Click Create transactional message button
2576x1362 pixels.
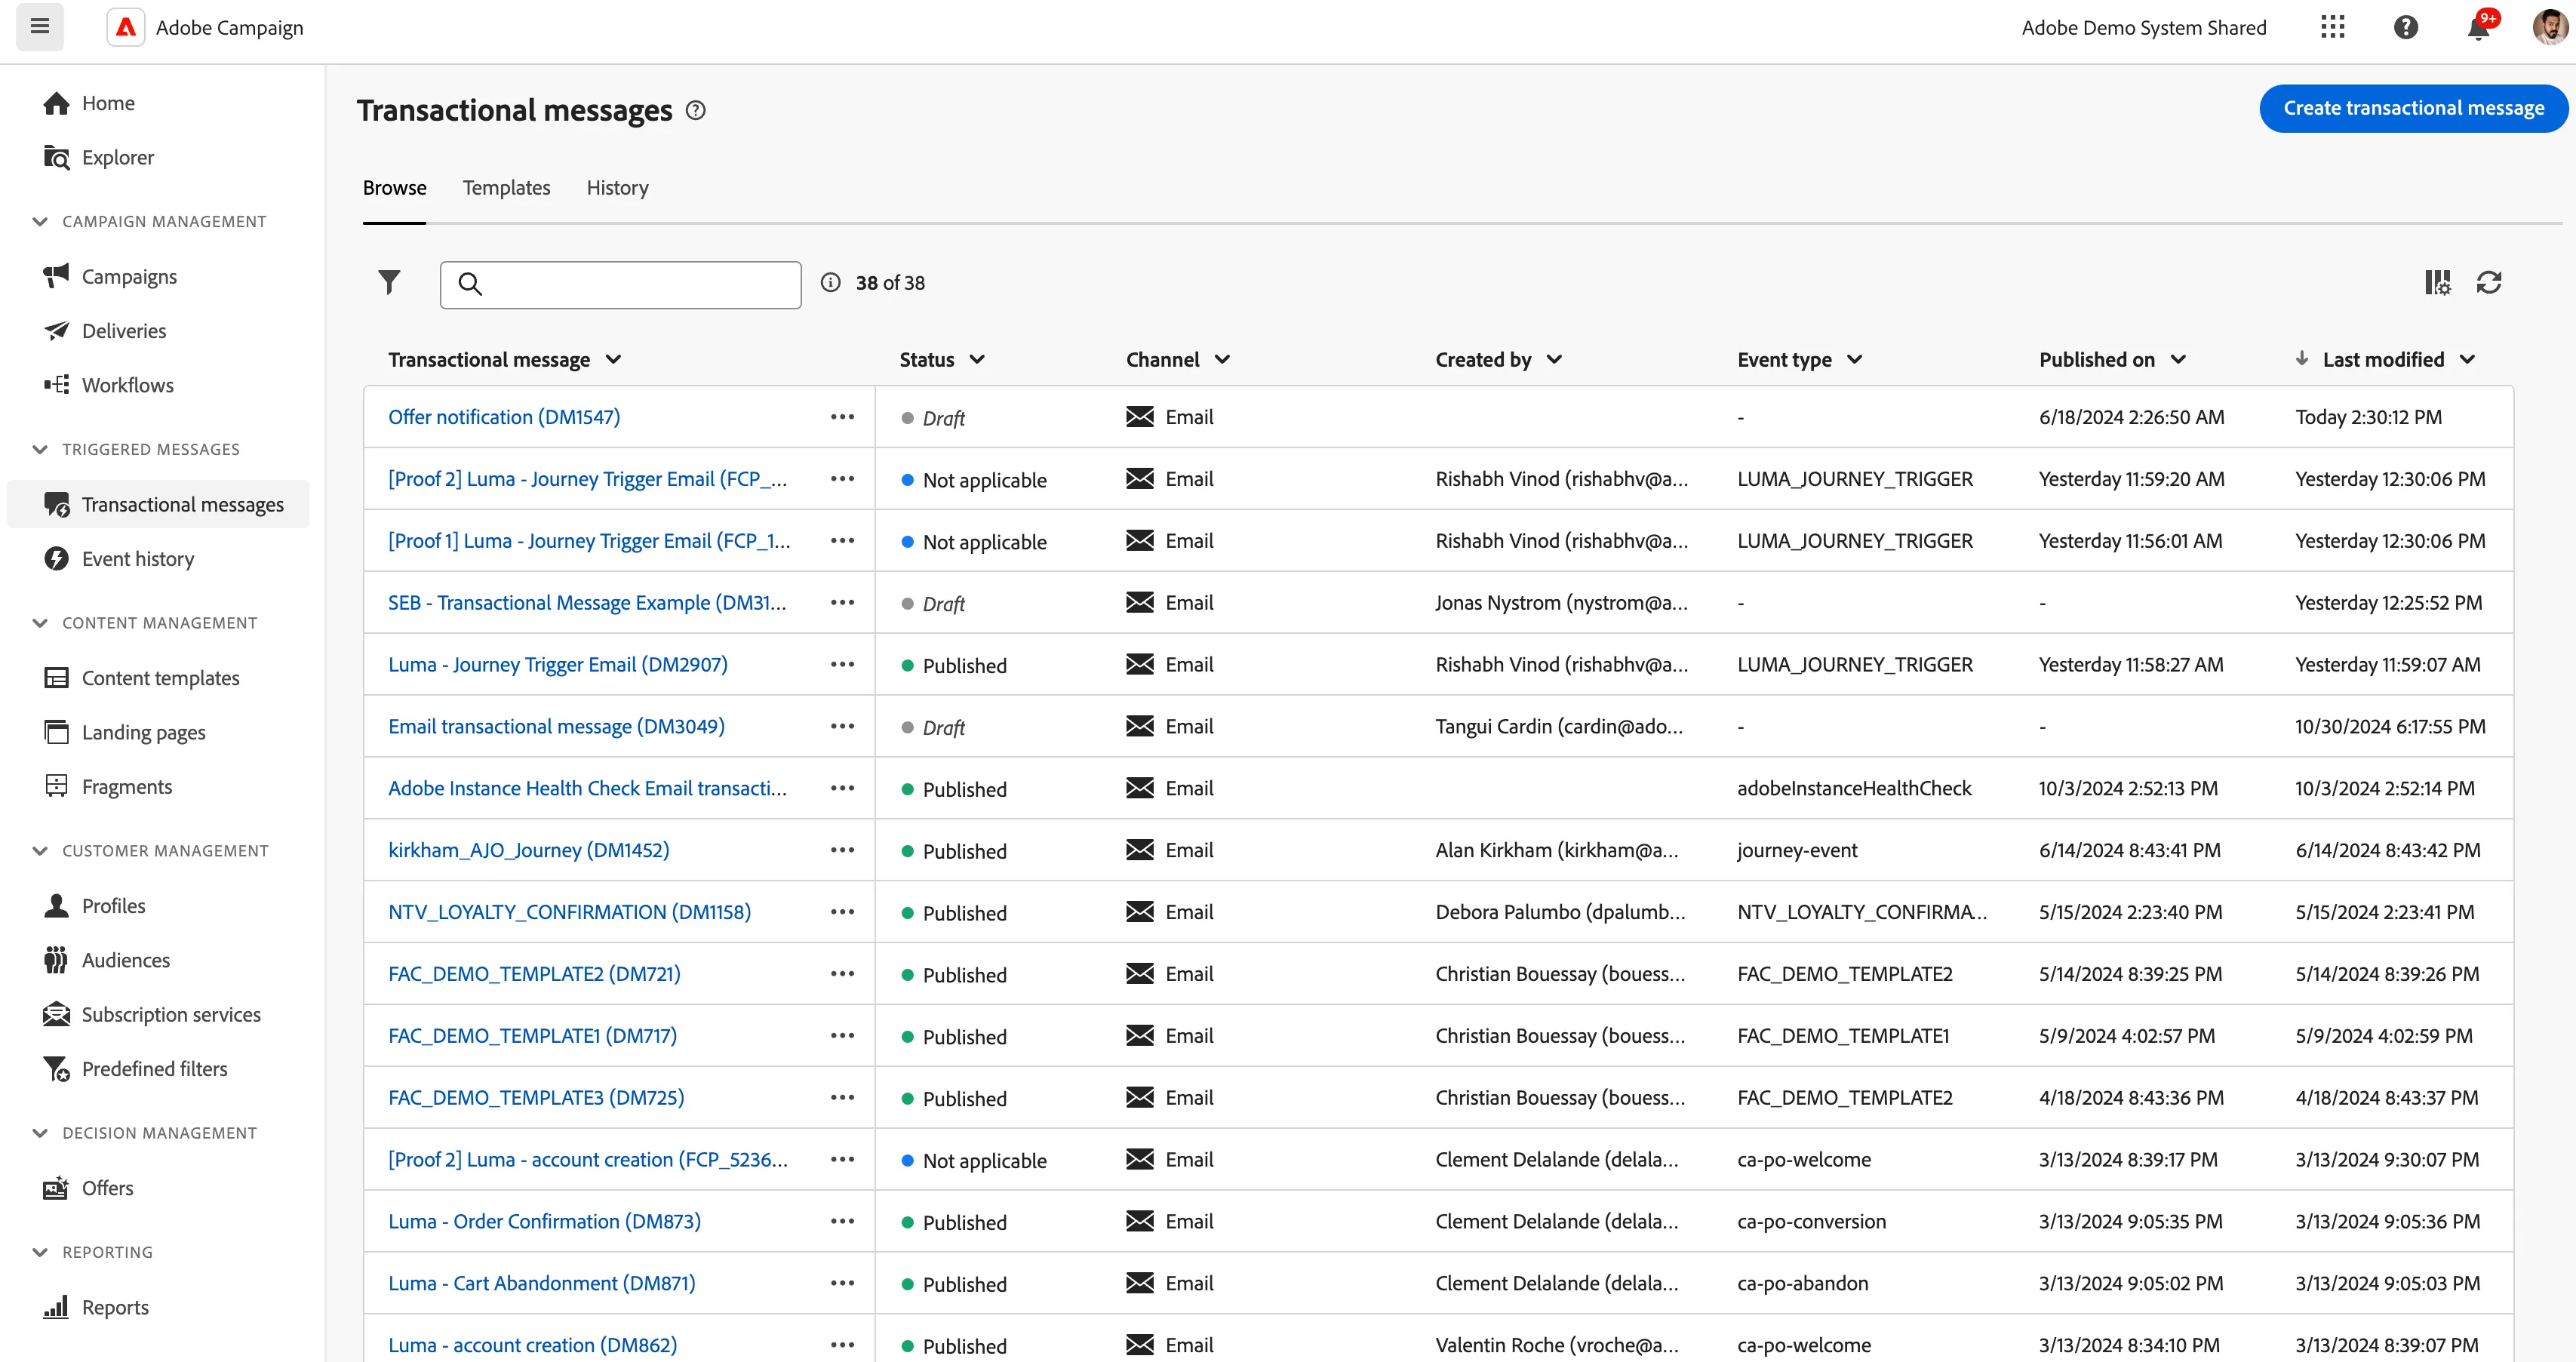[2413, 108]
